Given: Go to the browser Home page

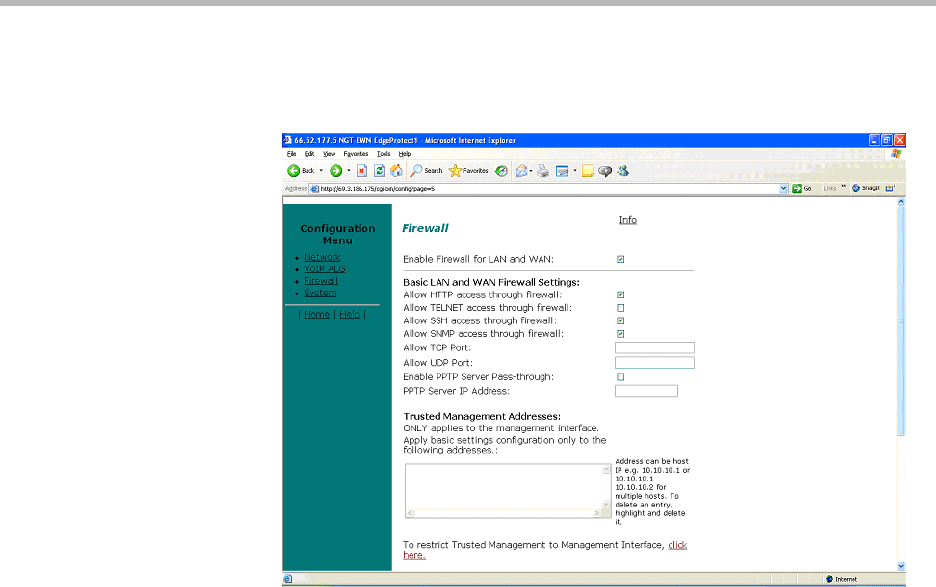Looking at the screenshot, I should point(396,171).
